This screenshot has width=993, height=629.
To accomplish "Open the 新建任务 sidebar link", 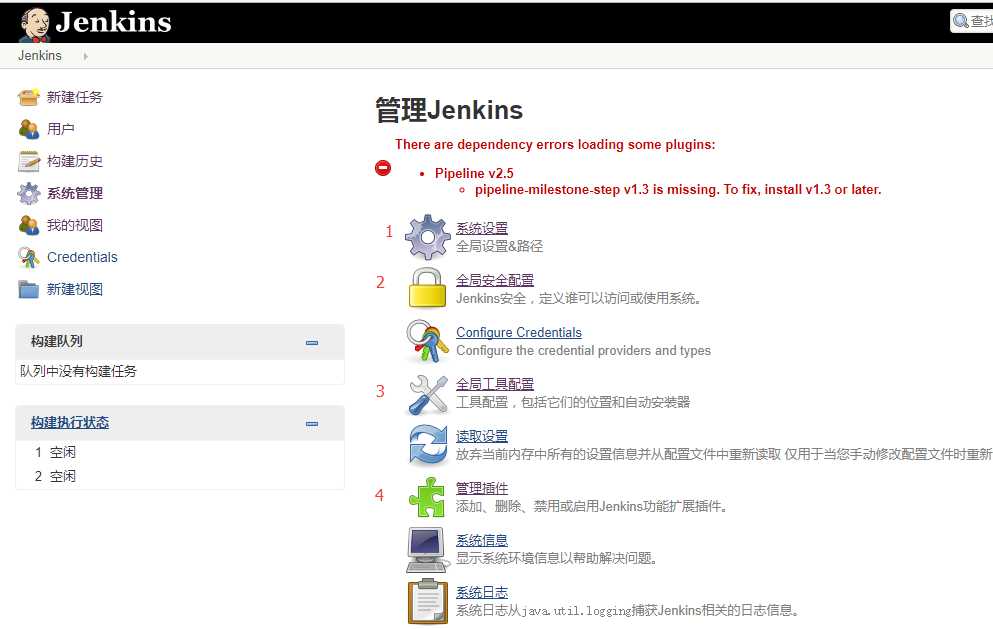I will [75, 97].
